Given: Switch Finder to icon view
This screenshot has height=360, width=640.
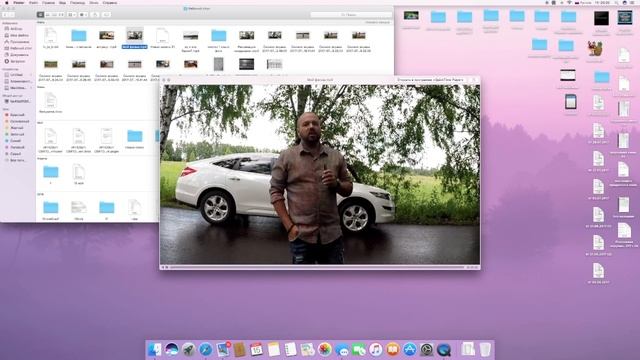Looking at the screenshot, I should (40, 15).
